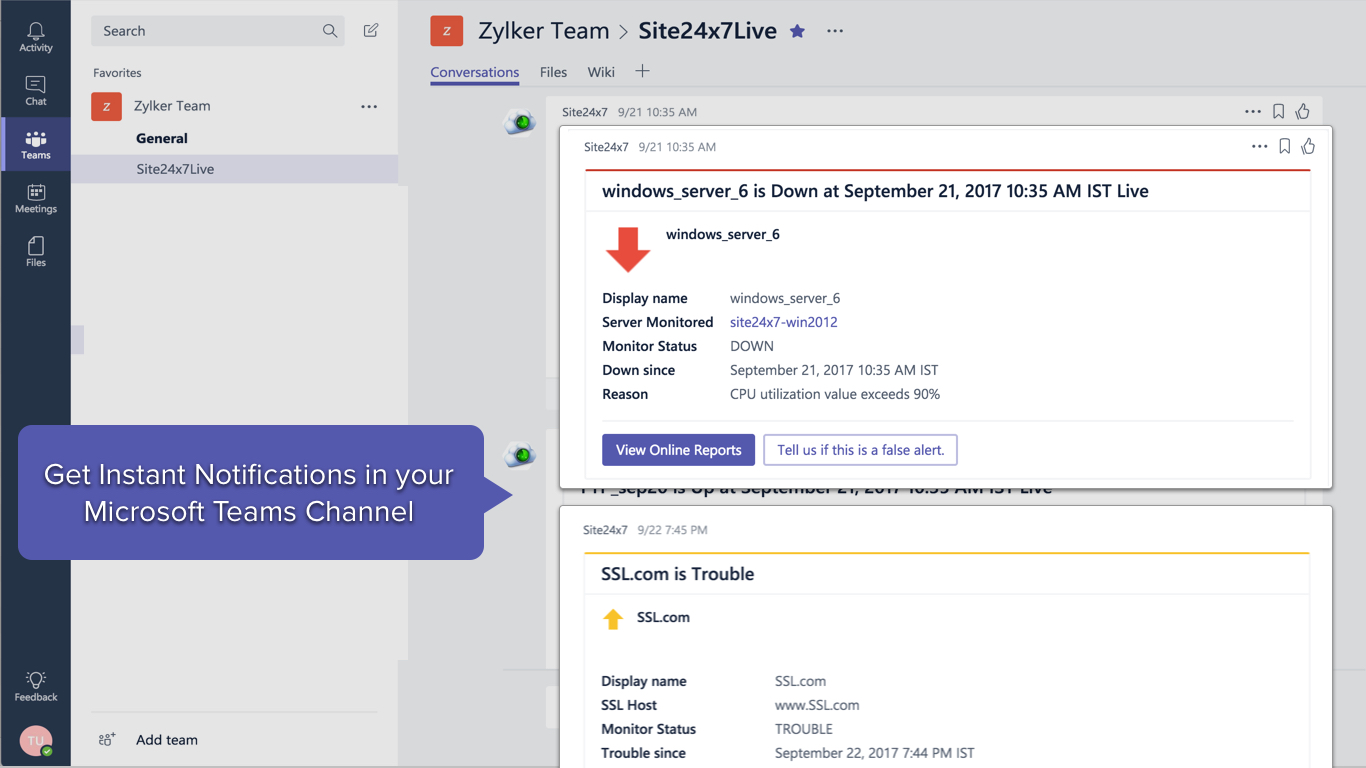Click the TU user profile avatar
Viewport: 1366px width, 768px height.
36,741
